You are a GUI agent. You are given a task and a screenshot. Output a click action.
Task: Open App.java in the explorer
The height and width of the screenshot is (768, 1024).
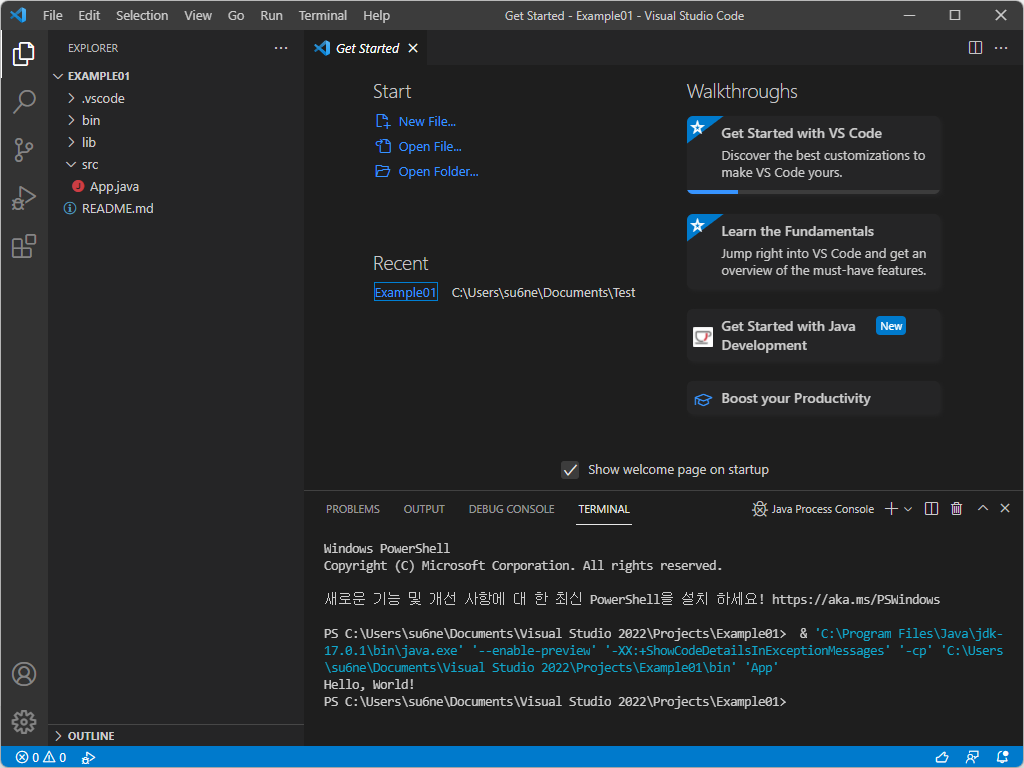pos(114,186)
